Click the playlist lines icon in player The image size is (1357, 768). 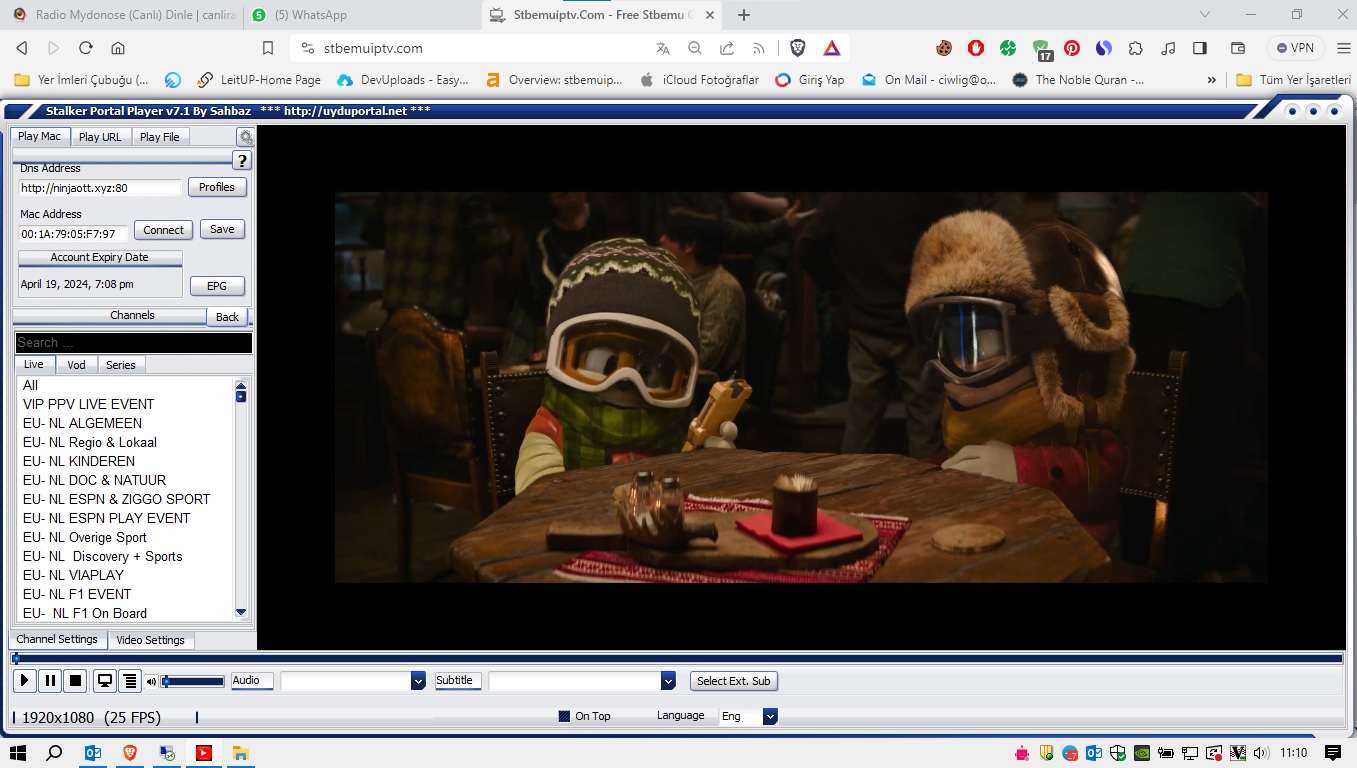click(129, 681)
